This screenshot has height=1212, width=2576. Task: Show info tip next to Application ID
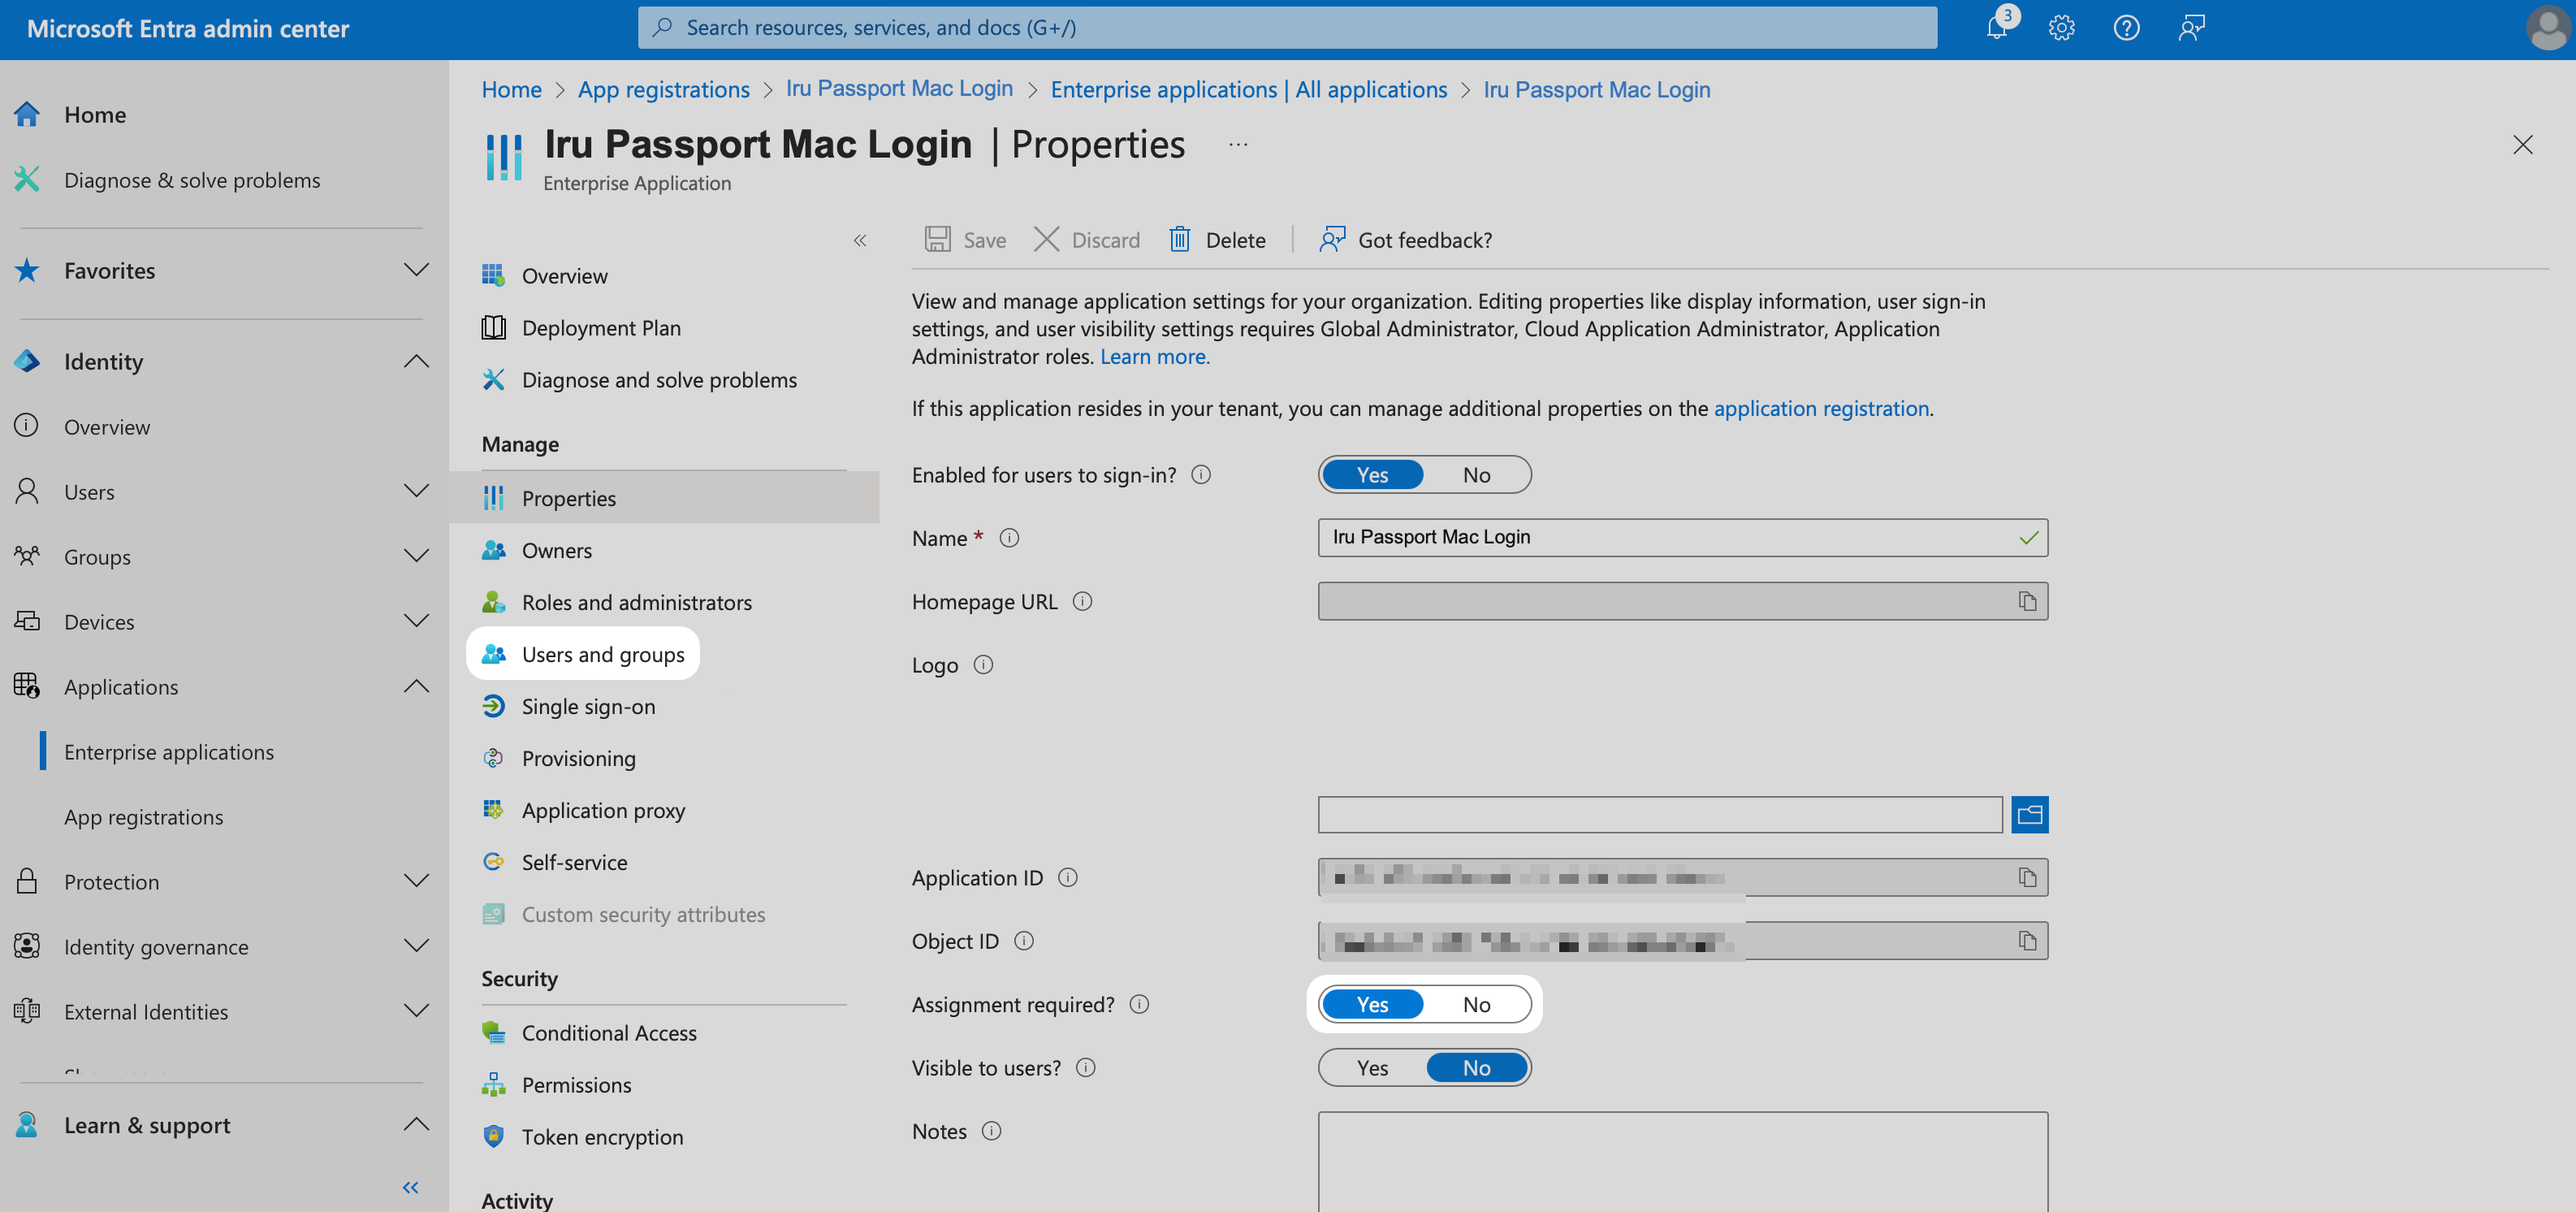point(1067,877)
